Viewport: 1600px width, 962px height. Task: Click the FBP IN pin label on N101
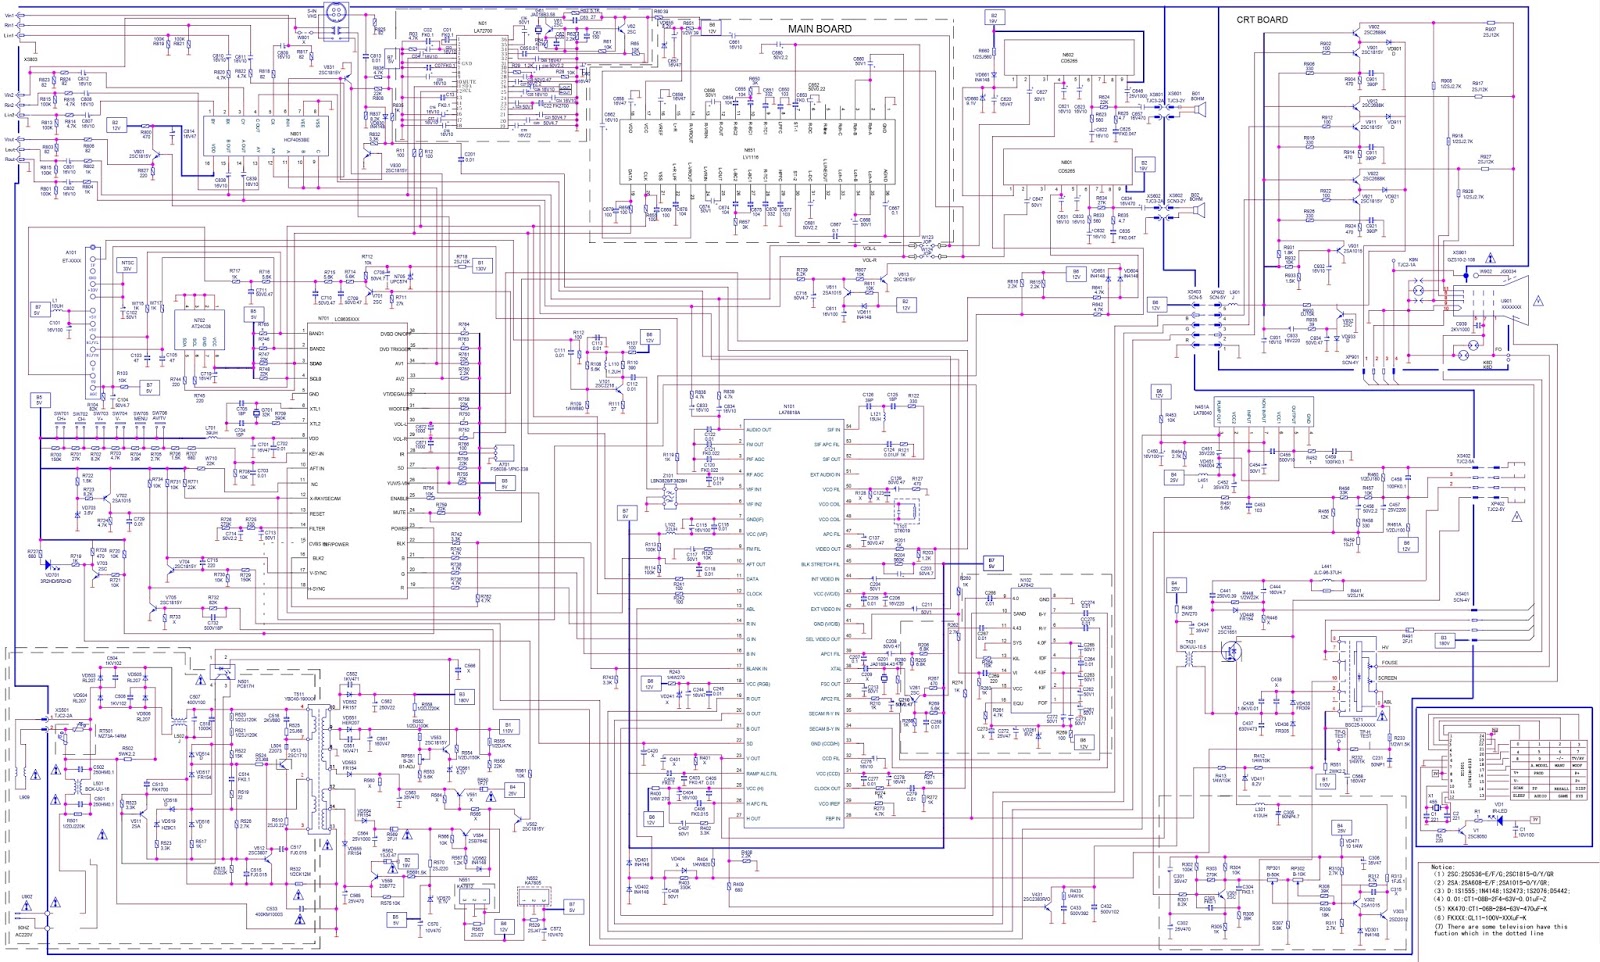pos(832,818)
